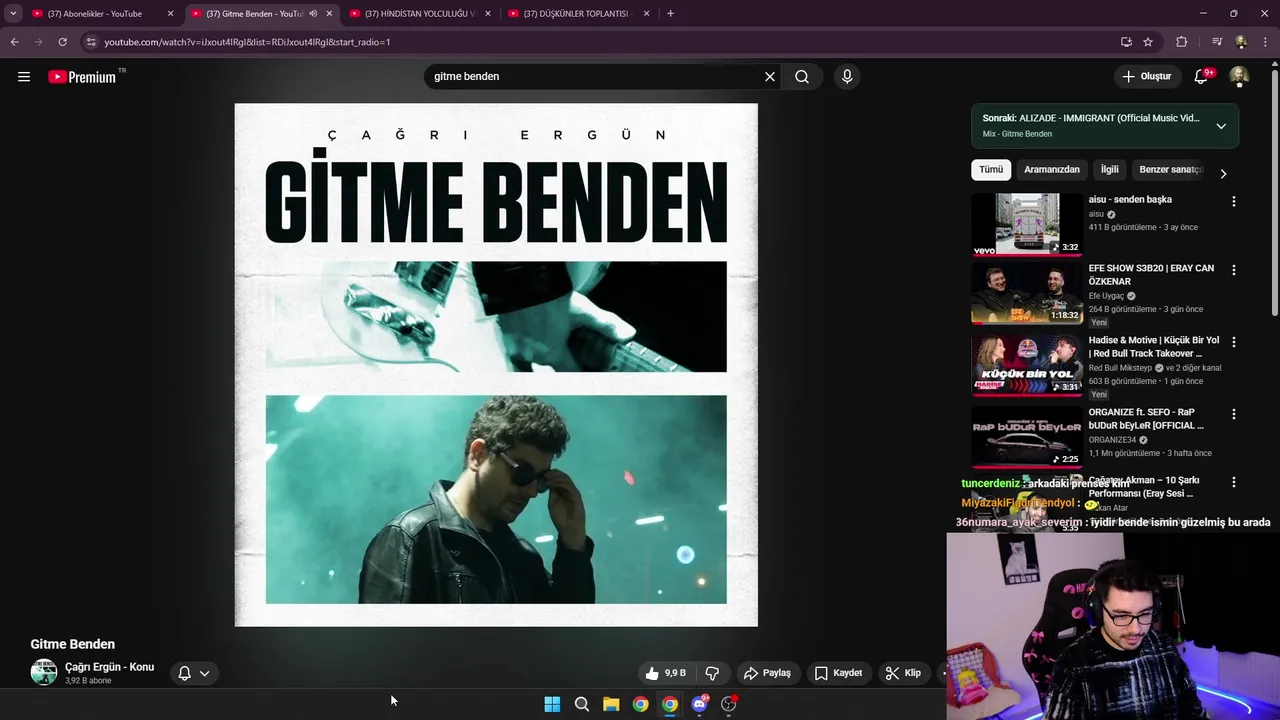
Task: Go to YouTube Premium home logo
Action: (83, 77)
